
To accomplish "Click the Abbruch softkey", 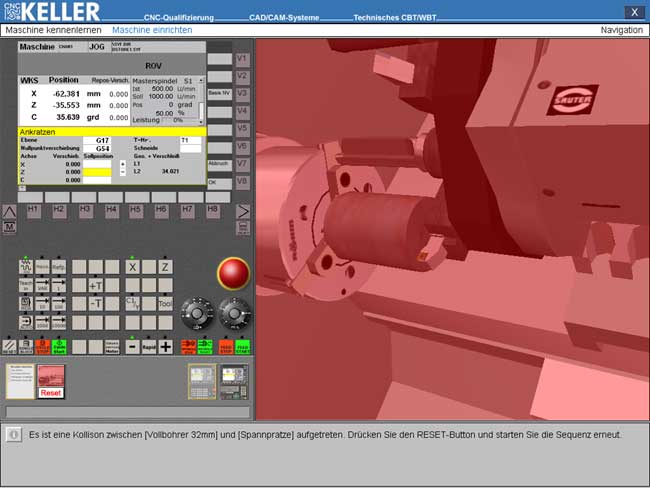I will [218, 164].
